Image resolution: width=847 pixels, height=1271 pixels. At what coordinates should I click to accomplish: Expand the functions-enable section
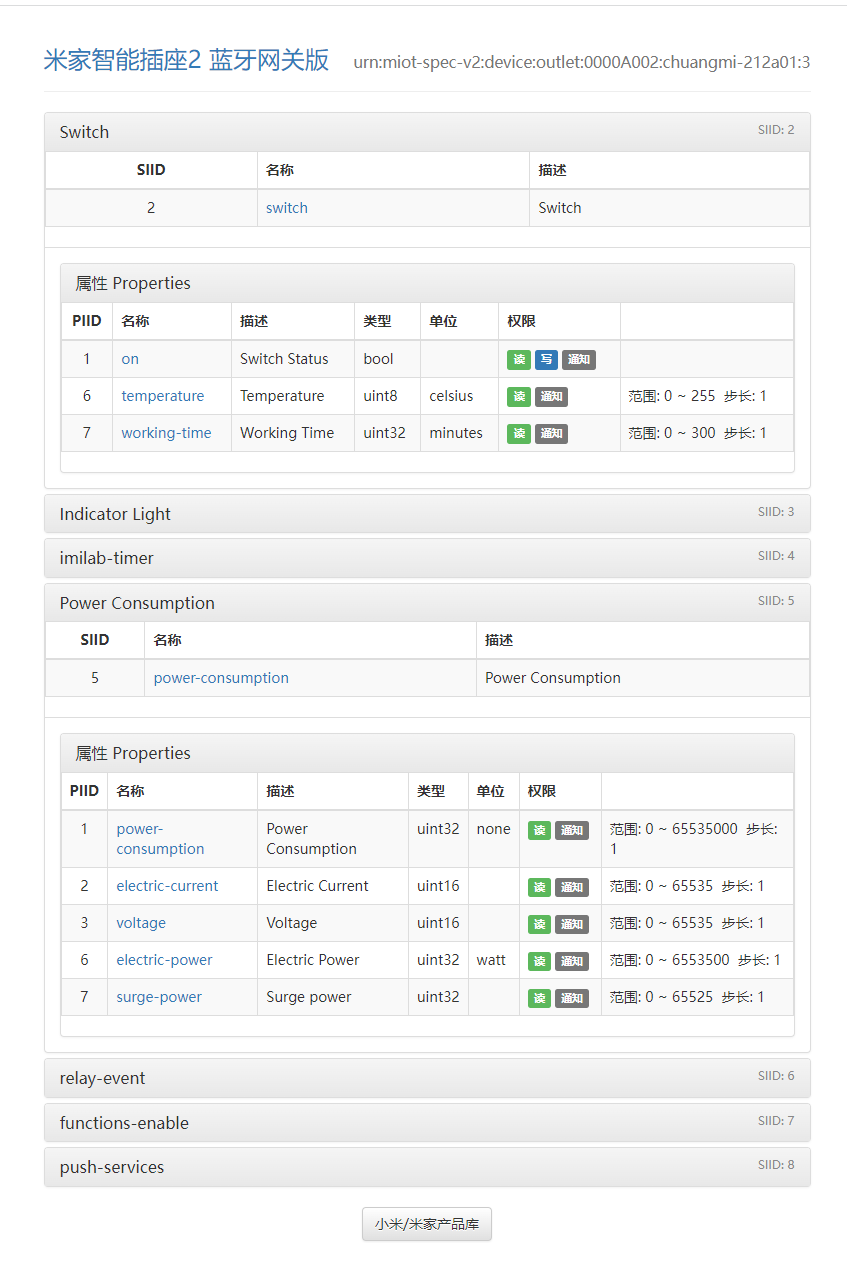[427, 1123]
